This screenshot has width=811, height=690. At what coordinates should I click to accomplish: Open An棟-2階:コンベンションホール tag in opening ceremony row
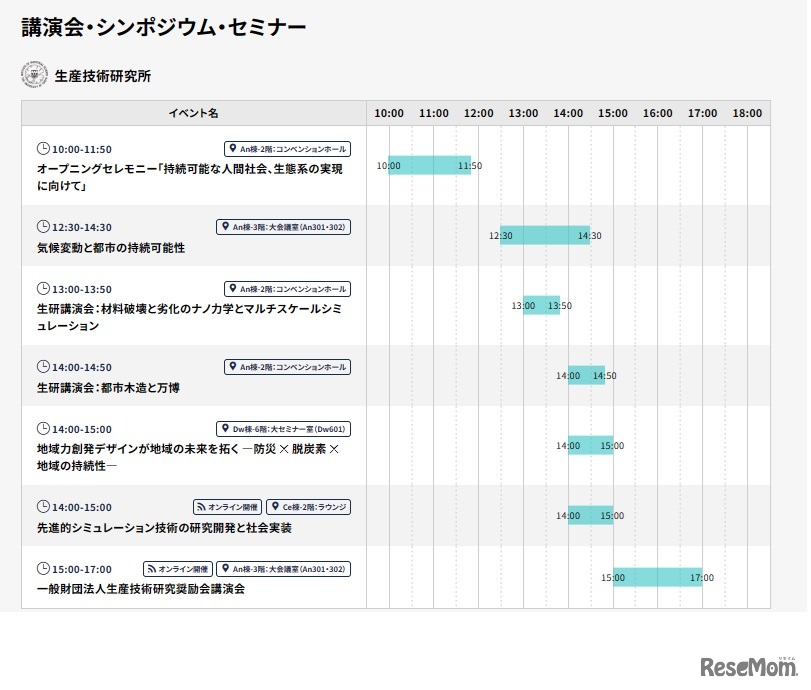click(x=287, y=149)
